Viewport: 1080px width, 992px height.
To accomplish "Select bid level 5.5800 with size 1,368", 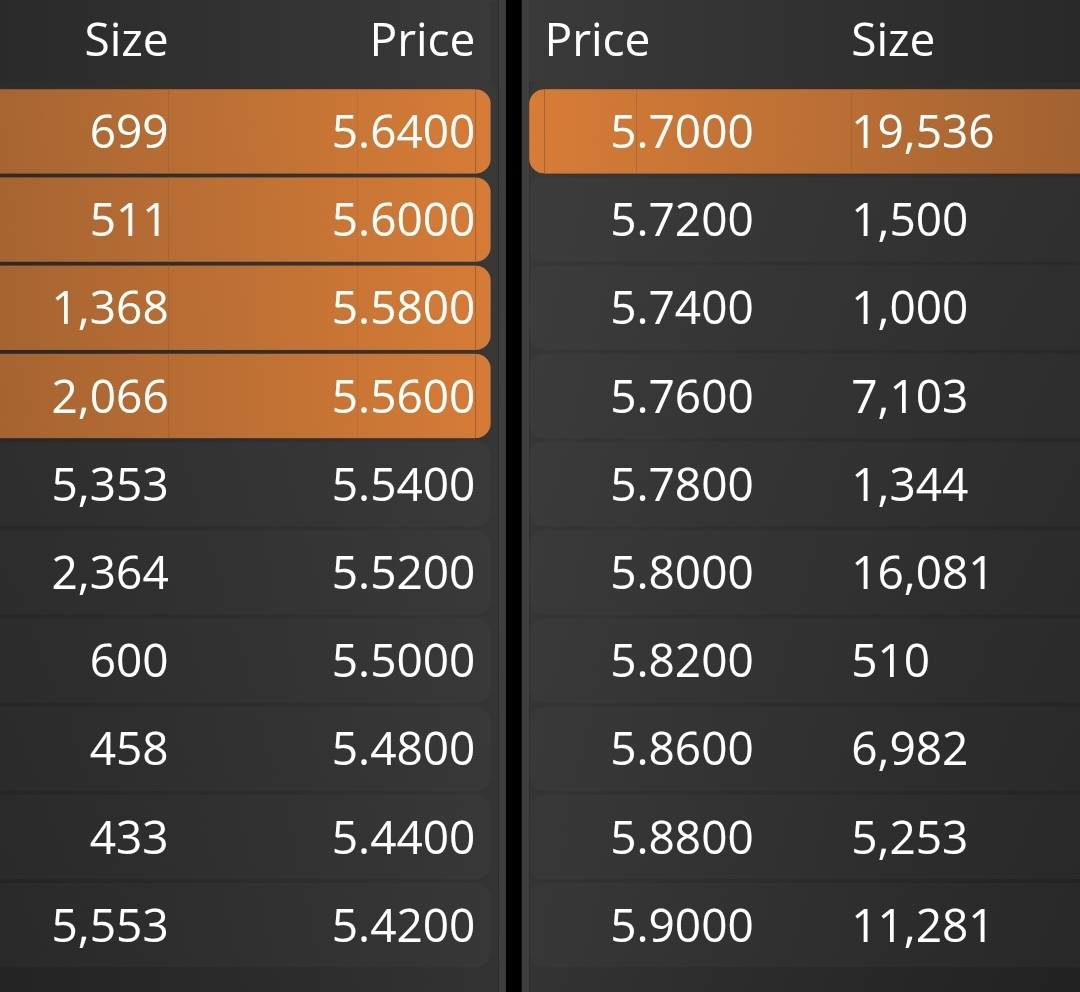I will 245,307.
